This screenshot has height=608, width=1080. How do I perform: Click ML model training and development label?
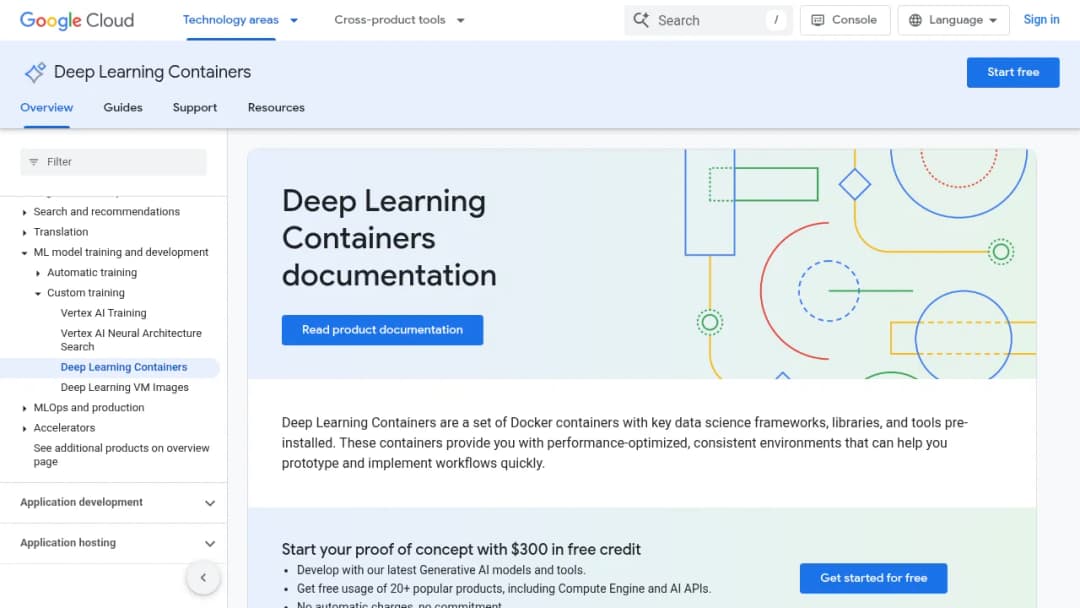click(121, 252)
